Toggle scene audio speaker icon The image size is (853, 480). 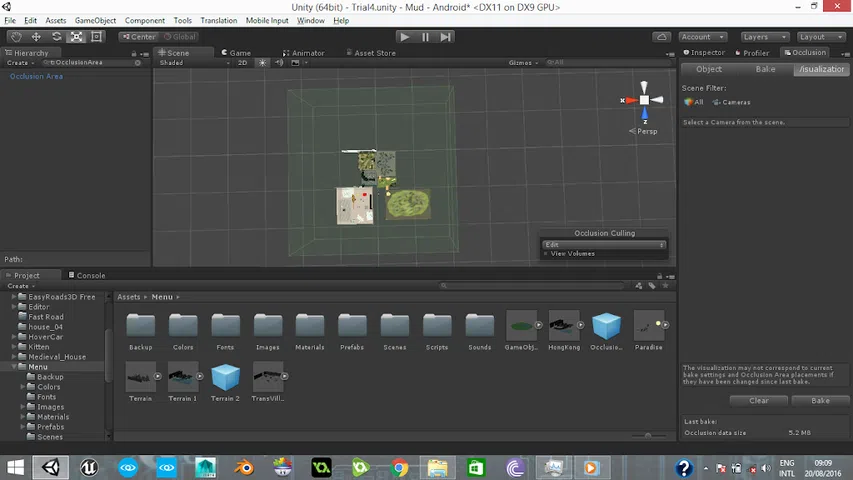coord(280,62)
